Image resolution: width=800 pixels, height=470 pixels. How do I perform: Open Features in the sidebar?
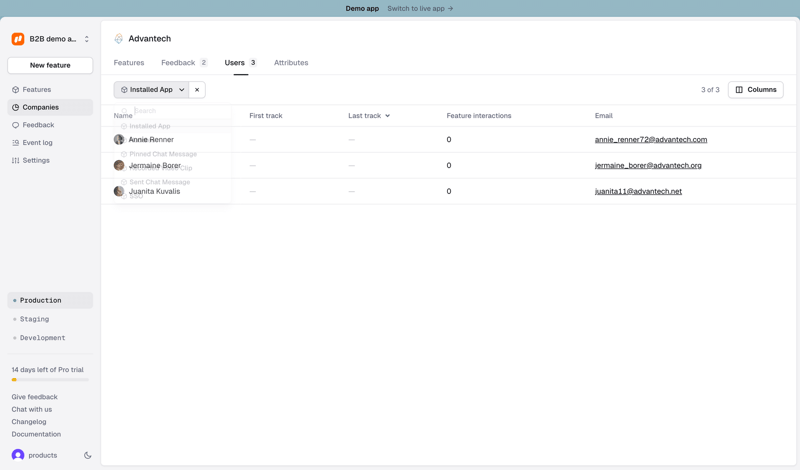pyautogui.click(x=50, y=89)
